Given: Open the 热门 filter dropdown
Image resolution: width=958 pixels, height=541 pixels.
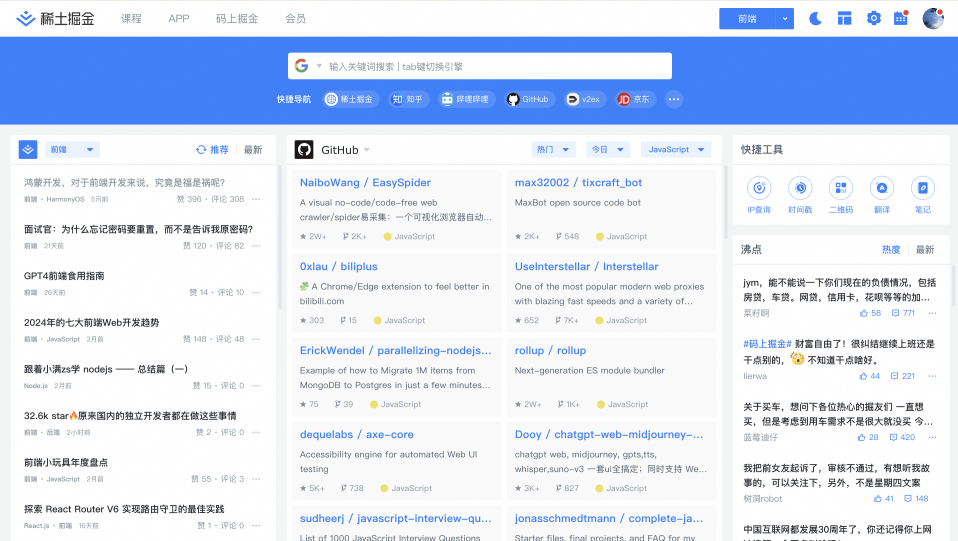Looking at the screenshot, I should click(553, 149).
